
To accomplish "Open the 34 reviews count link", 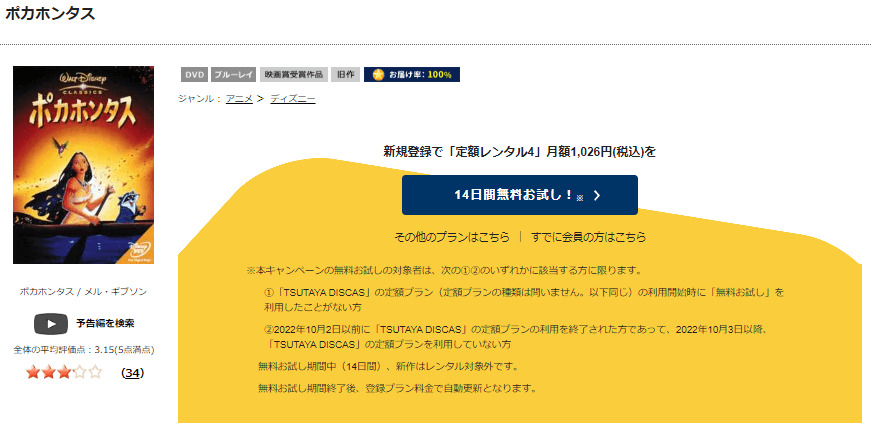I will click(x=132, y=373).
